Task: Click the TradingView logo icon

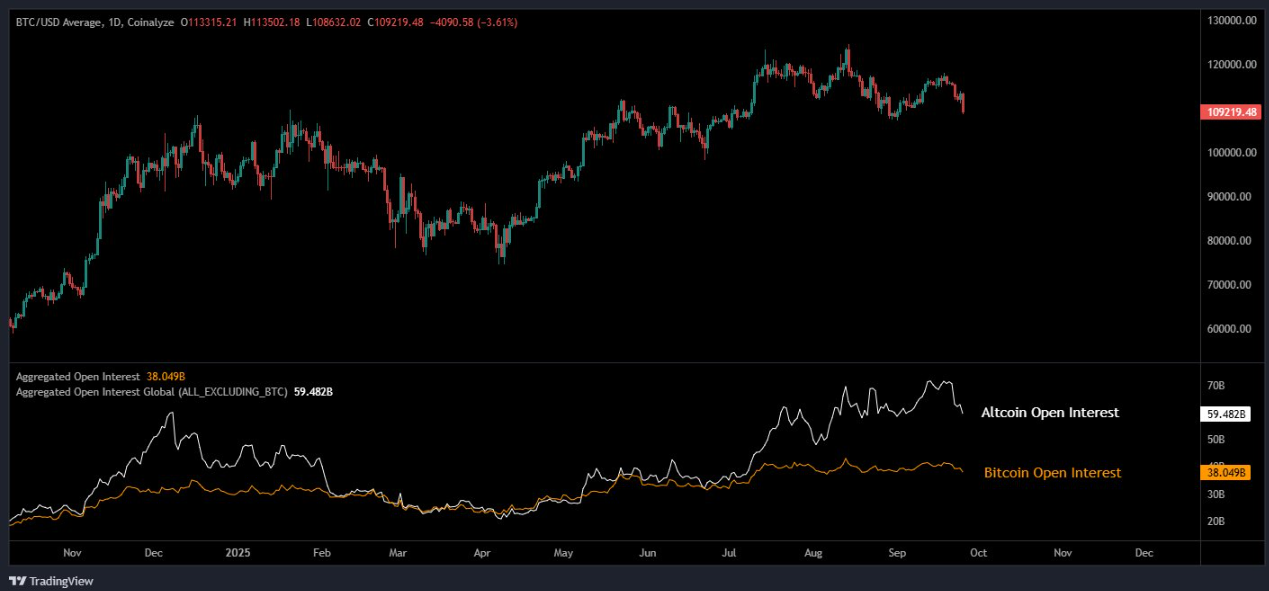Action: tap(17, 581)
